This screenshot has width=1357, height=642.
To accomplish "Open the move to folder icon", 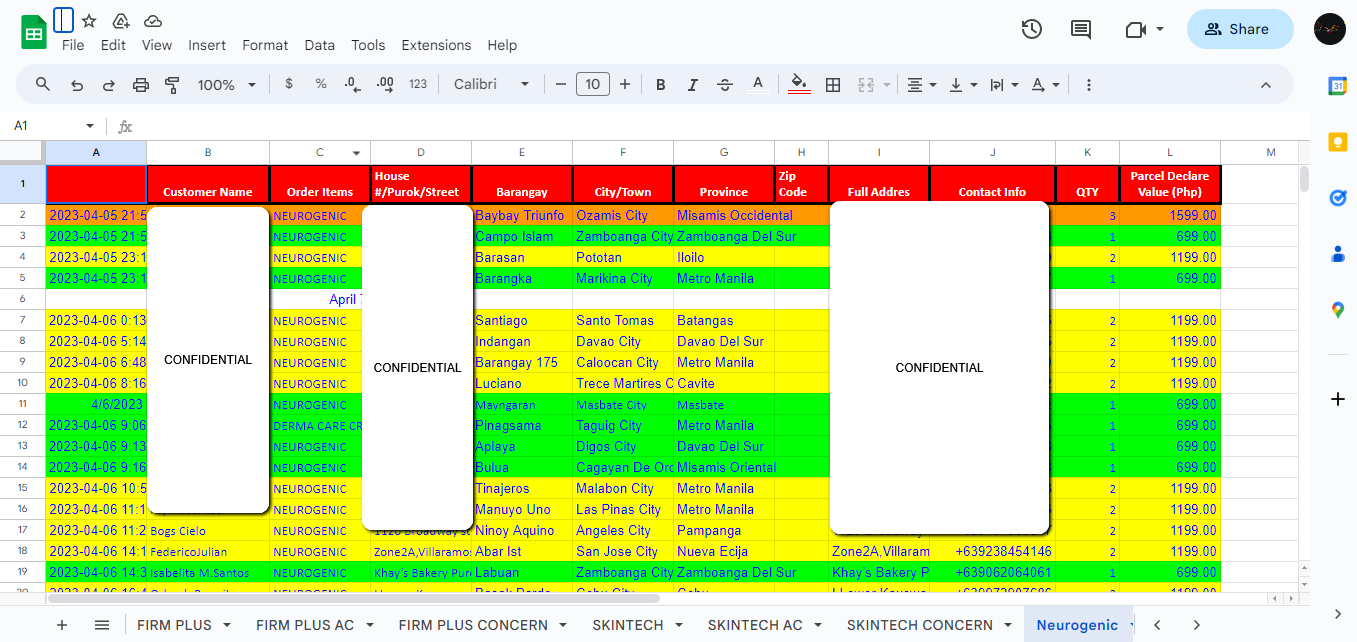I will point(121,21).
